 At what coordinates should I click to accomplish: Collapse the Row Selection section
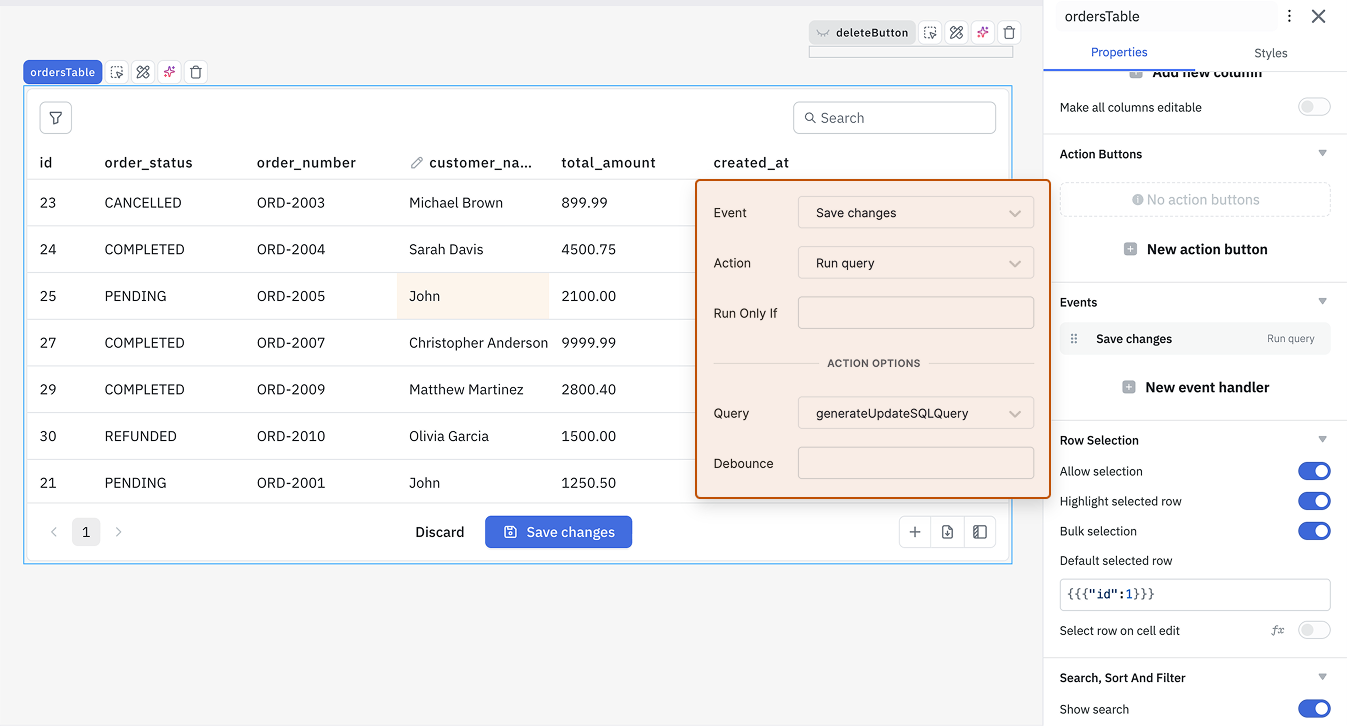point(1322,440)
